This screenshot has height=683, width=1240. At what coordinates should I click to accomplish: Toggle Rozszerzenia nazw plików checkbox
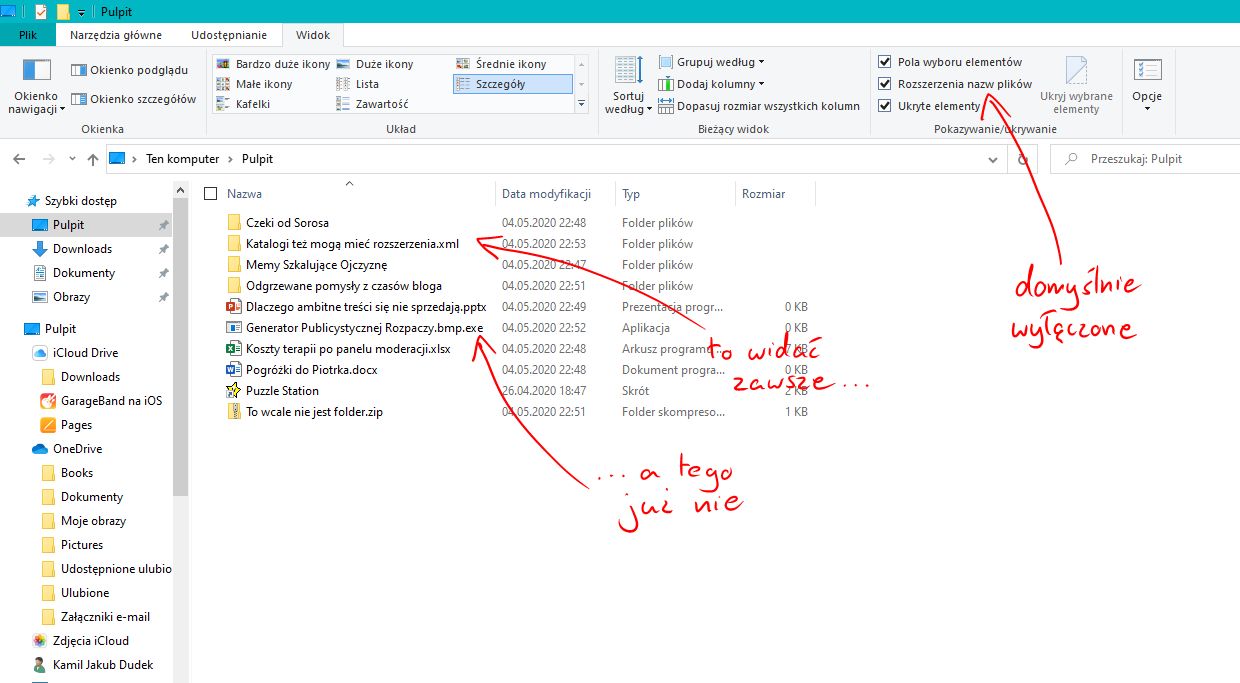click(884, 84)
